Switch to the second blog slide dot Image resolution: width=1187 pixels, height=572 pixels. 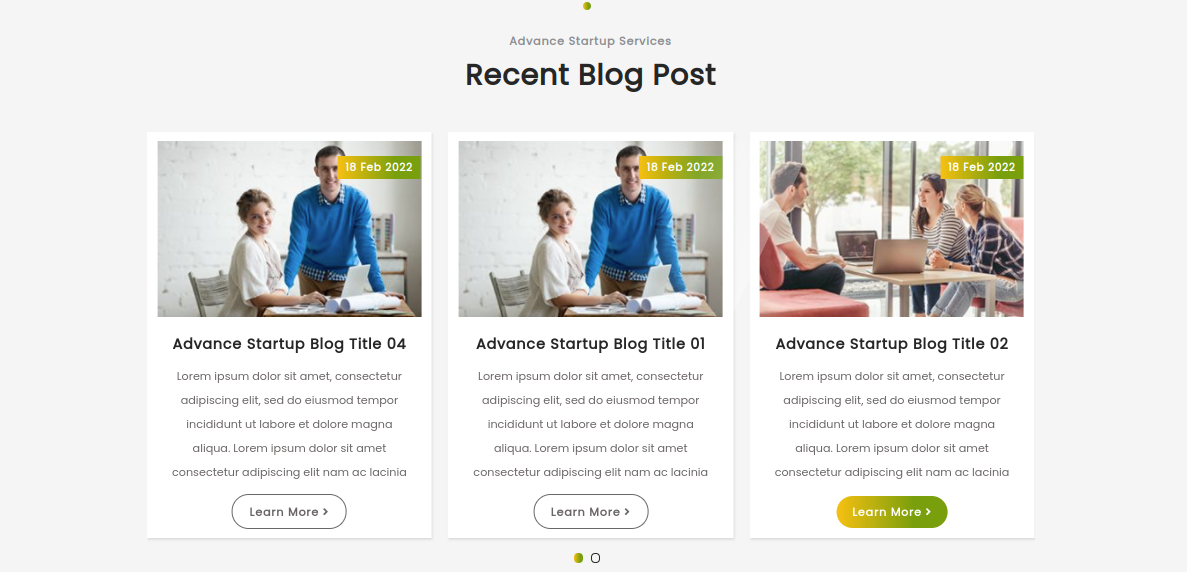pos(595,558)
